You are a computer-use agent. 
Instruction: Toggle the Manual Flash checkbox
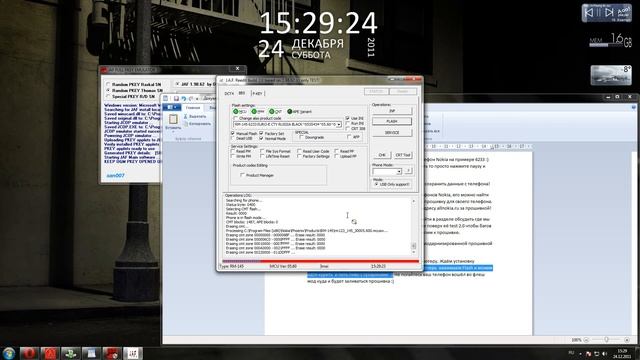[233, 133]
